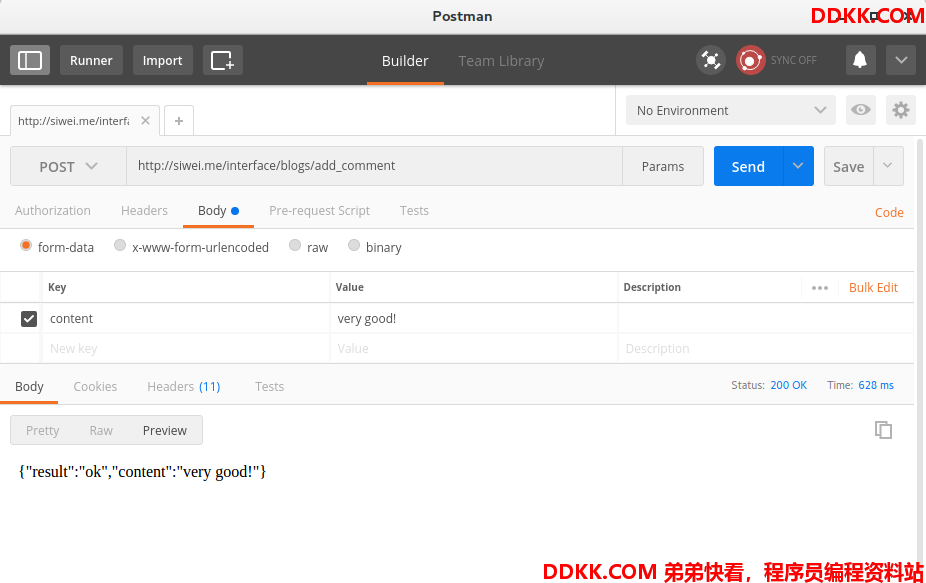This screenshot has width=926, height=583.
Task: Toggle the sidebar panel icon
Action: [x=30, y=60]
